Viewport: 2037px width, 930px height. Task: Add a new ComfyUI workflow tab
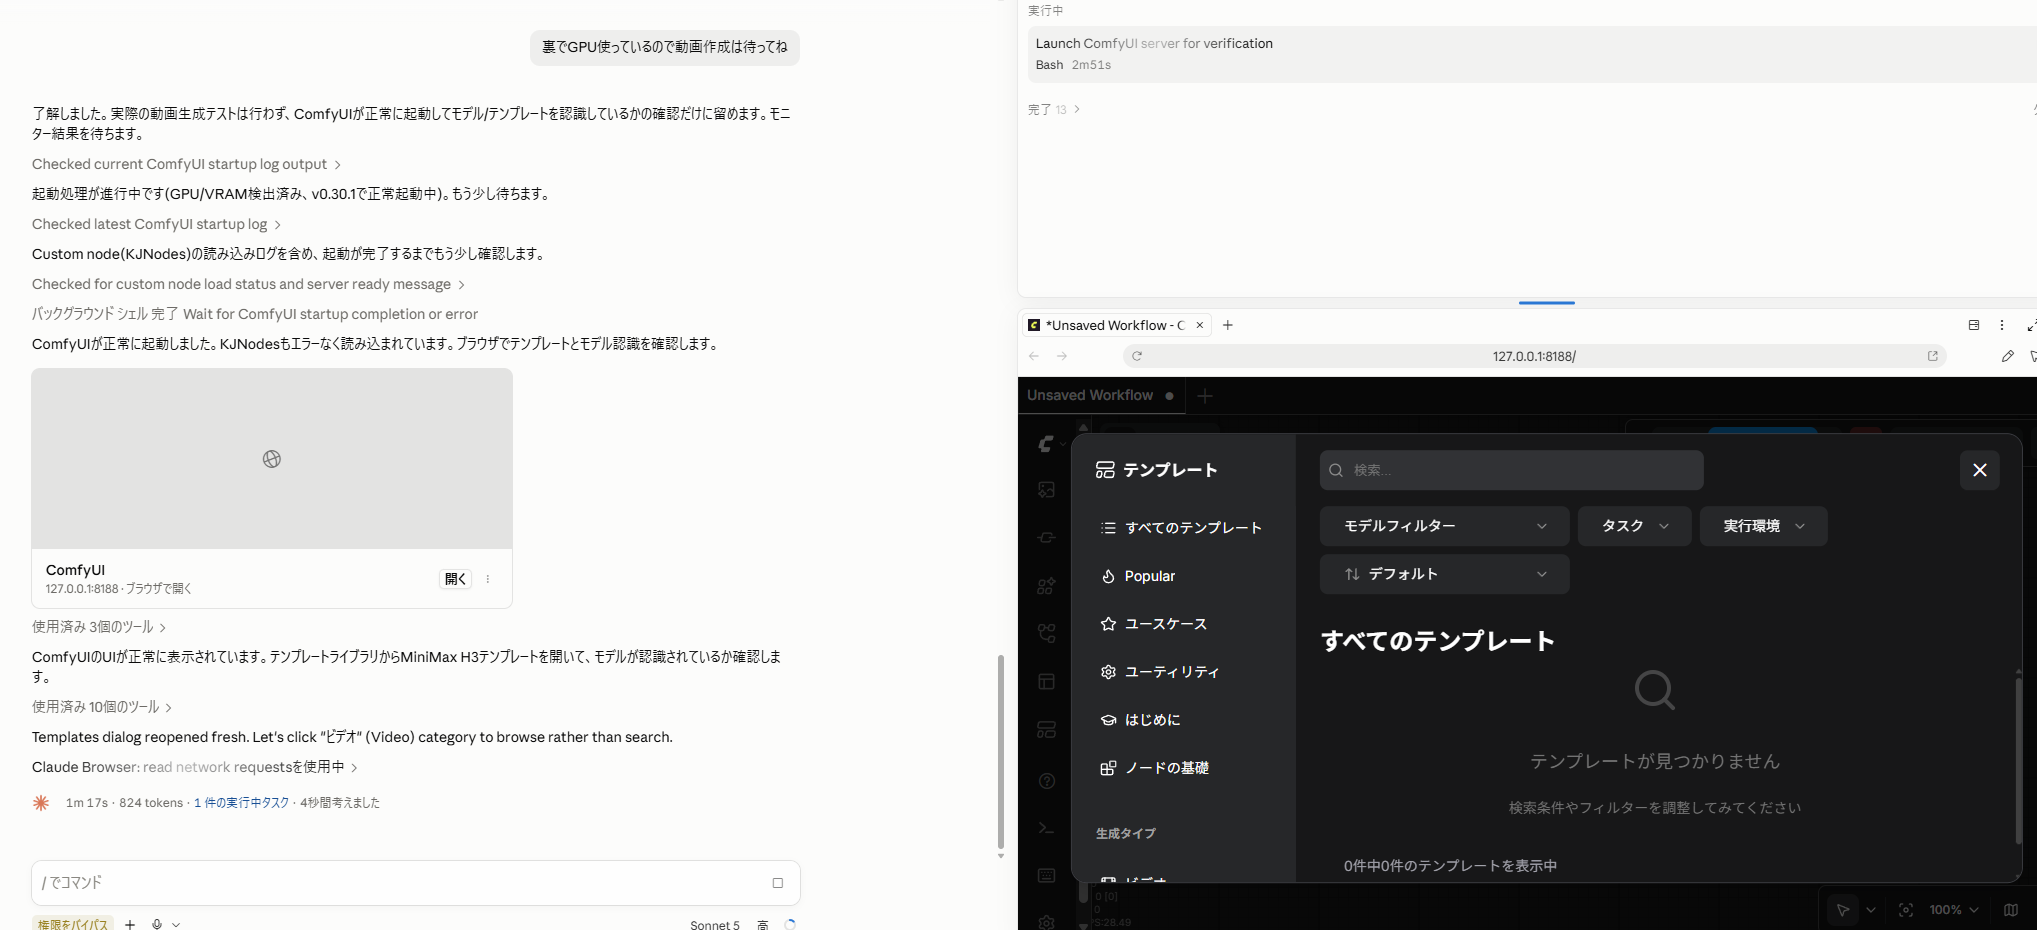pyautogui.click(x=1205, y=396)
